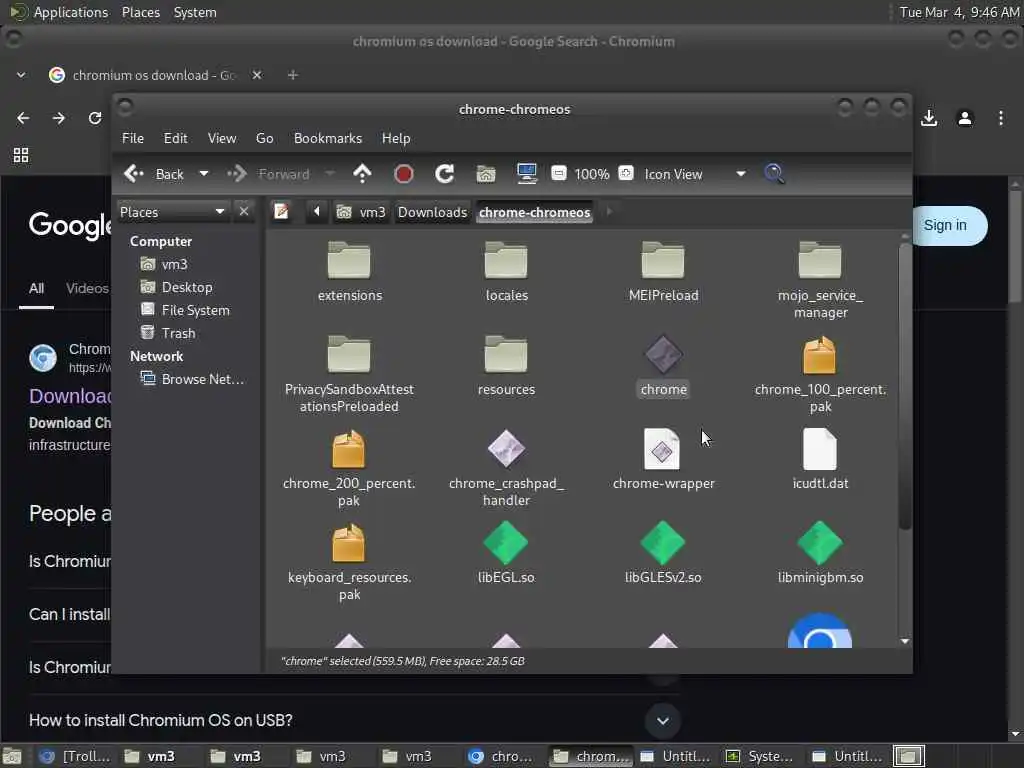Screen dimensions: 1024x768
Task: Open the Applications menu in top panel
Action: coord(71,12)
